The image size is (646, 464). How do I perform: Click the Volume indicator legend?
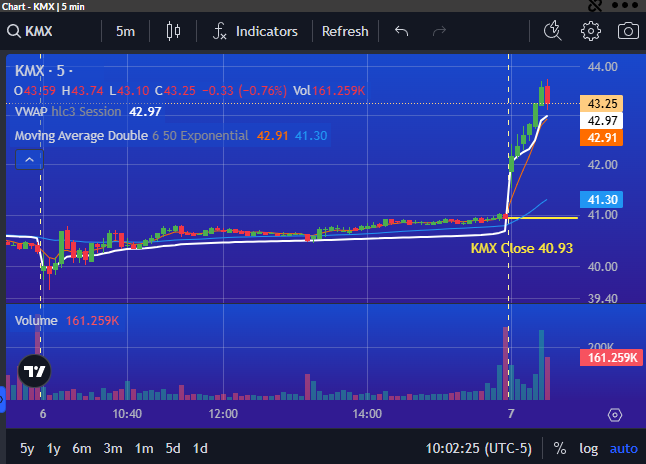pyautogui.click(x=67, y=321)
